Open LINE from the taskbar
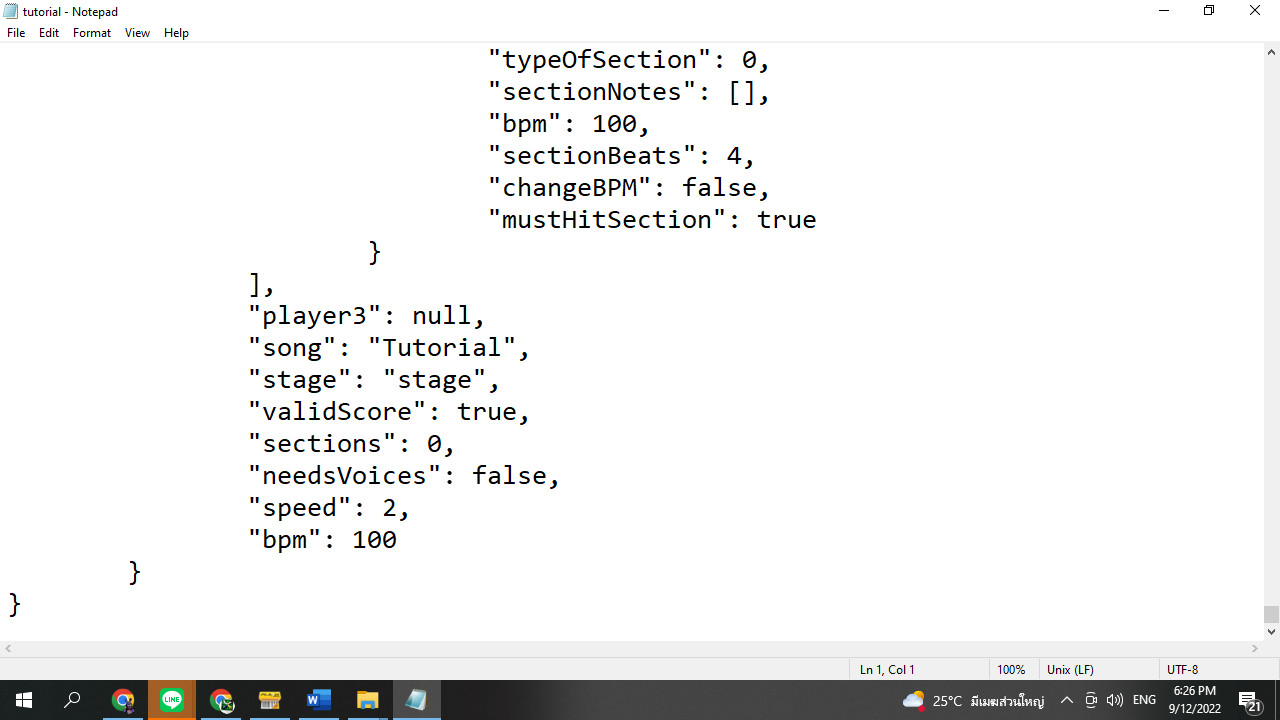Viewport: 1280px width, 720px height. 172,699
